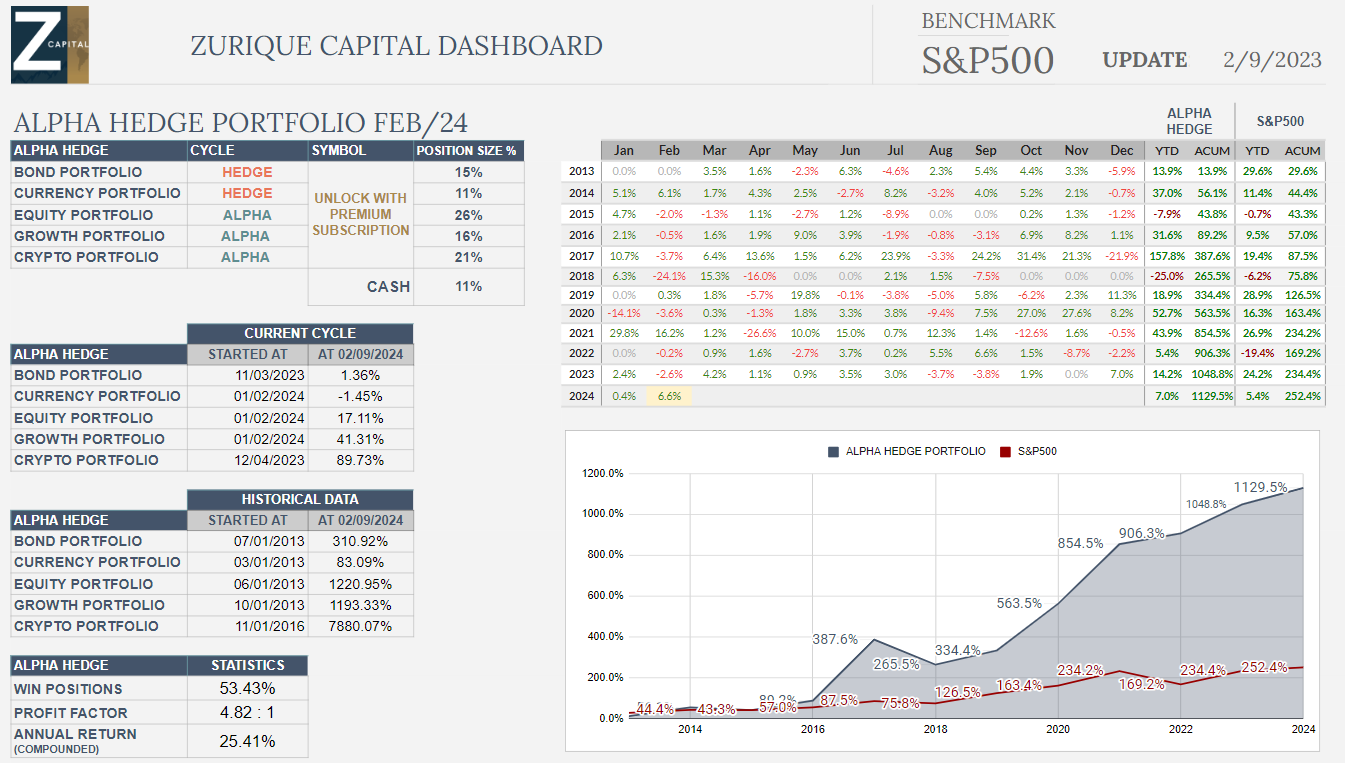Click the 07/01/2013 start date cell
The image size is (1345, 763).
tap(248, 541)
